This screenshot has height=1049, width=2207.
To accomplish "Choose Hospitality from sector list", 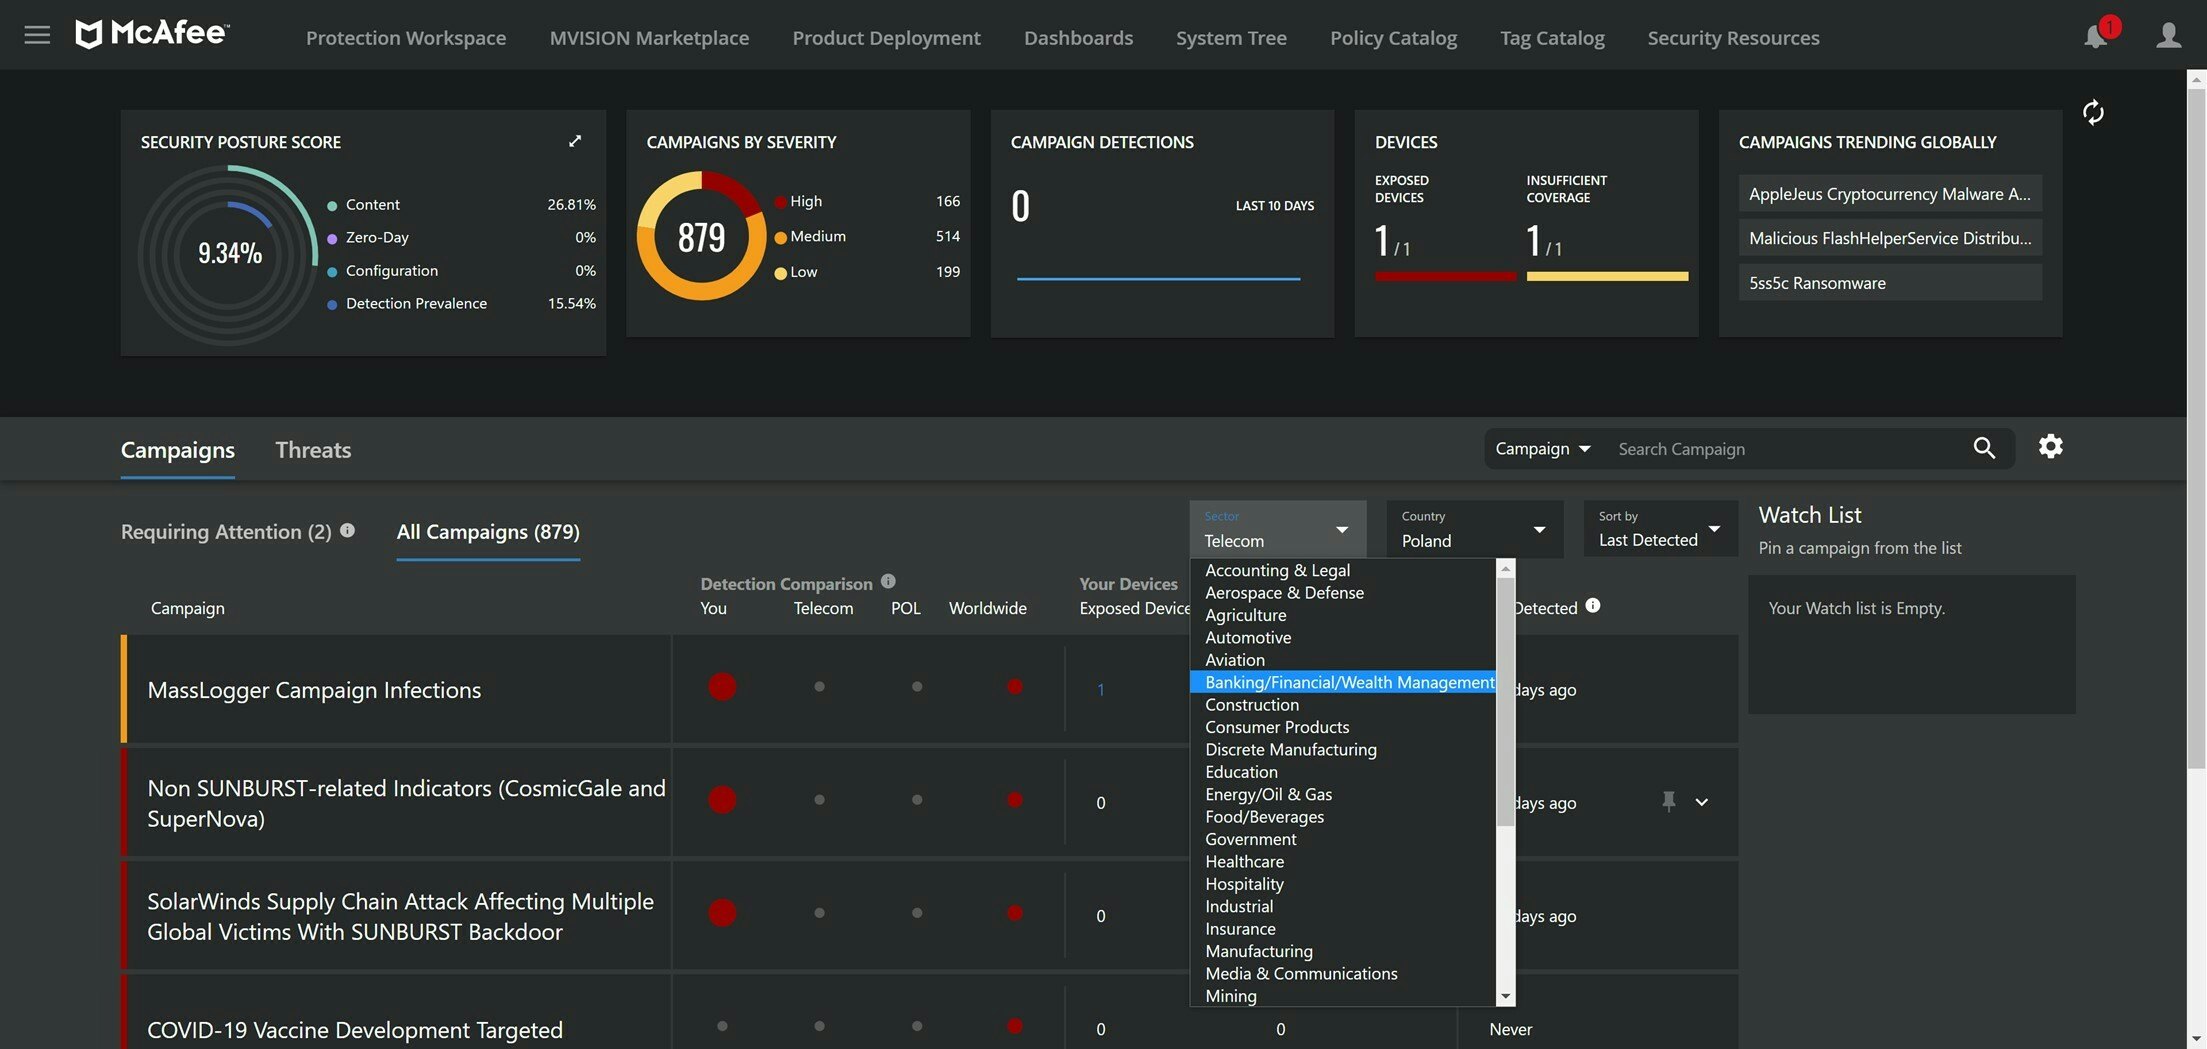I will pyautogui.click(x=1342, y=884).
